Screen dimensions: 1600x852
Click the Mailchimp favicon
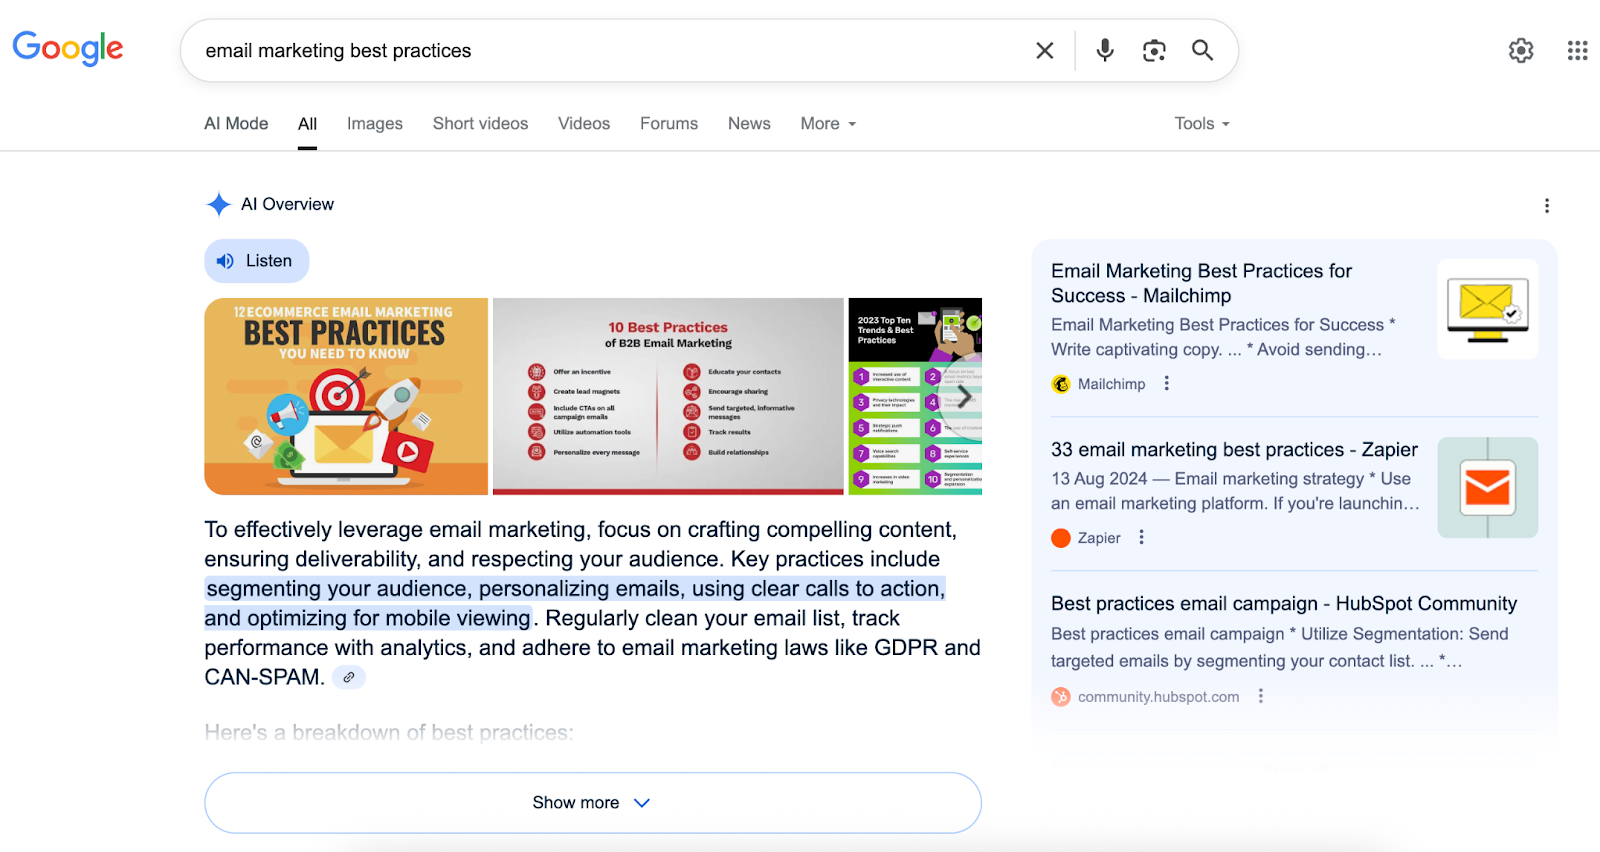[1061, 384]
